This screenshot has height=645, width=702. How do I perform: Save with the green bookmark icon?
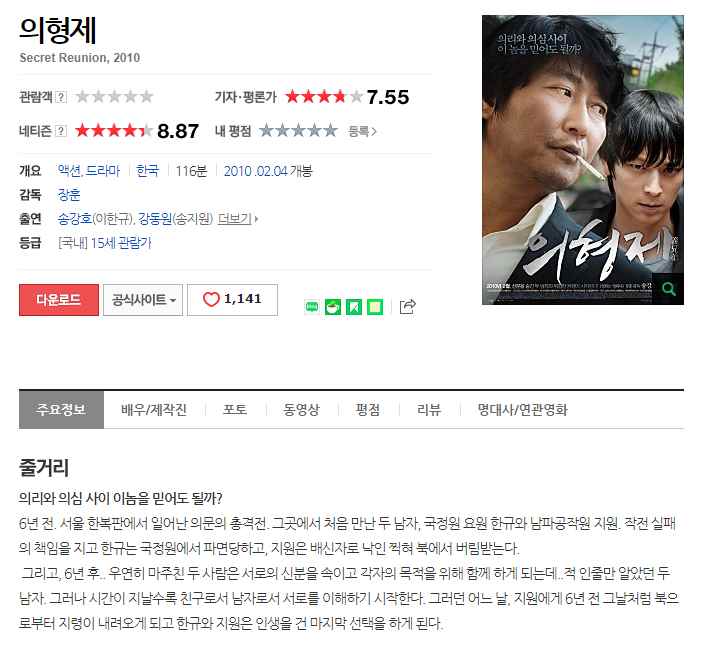coord(354,307)
